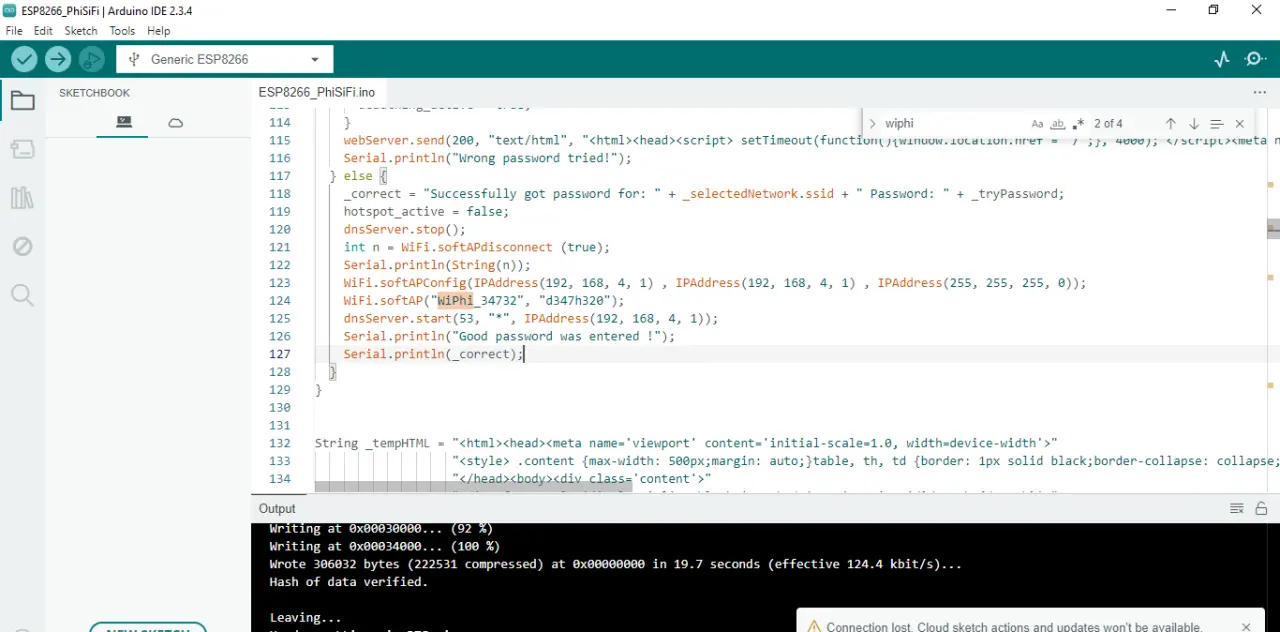Viewport: 1280px width, 632px height.
Task: Open the Sketchbook folder sidebar icon
Action: click(22, 101)
